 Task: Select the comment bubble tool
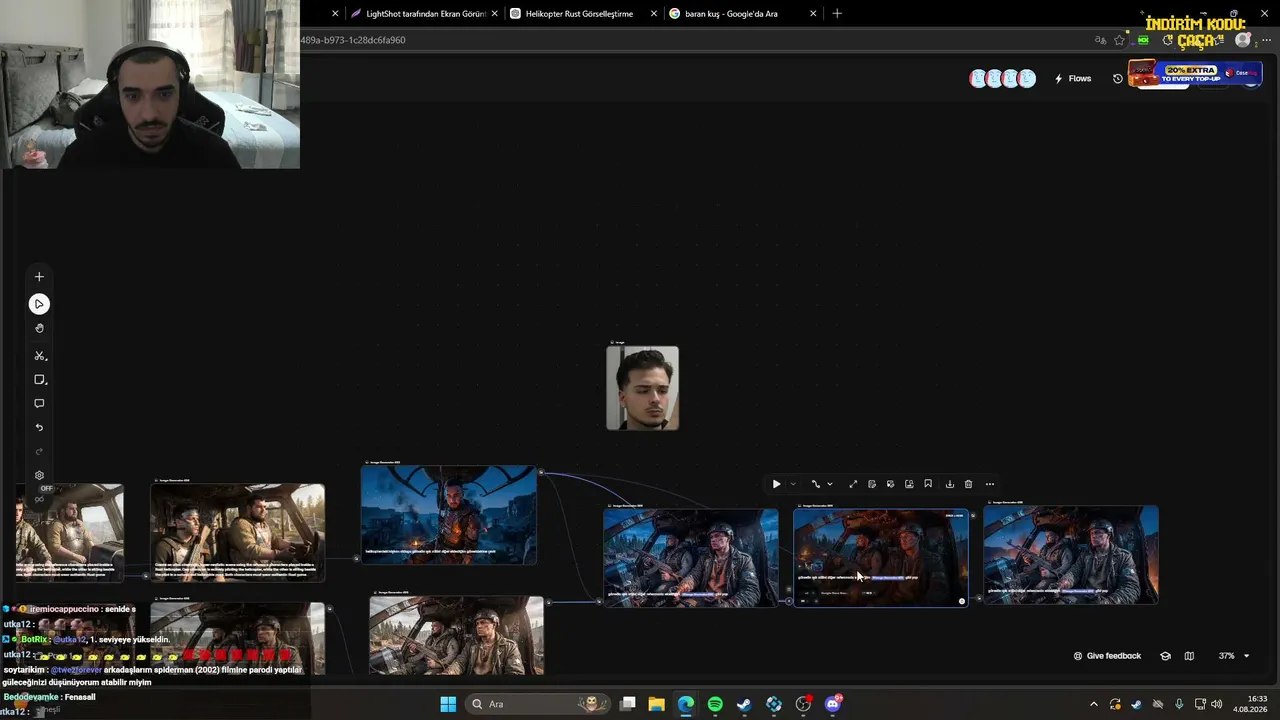[x=39, y=404]
